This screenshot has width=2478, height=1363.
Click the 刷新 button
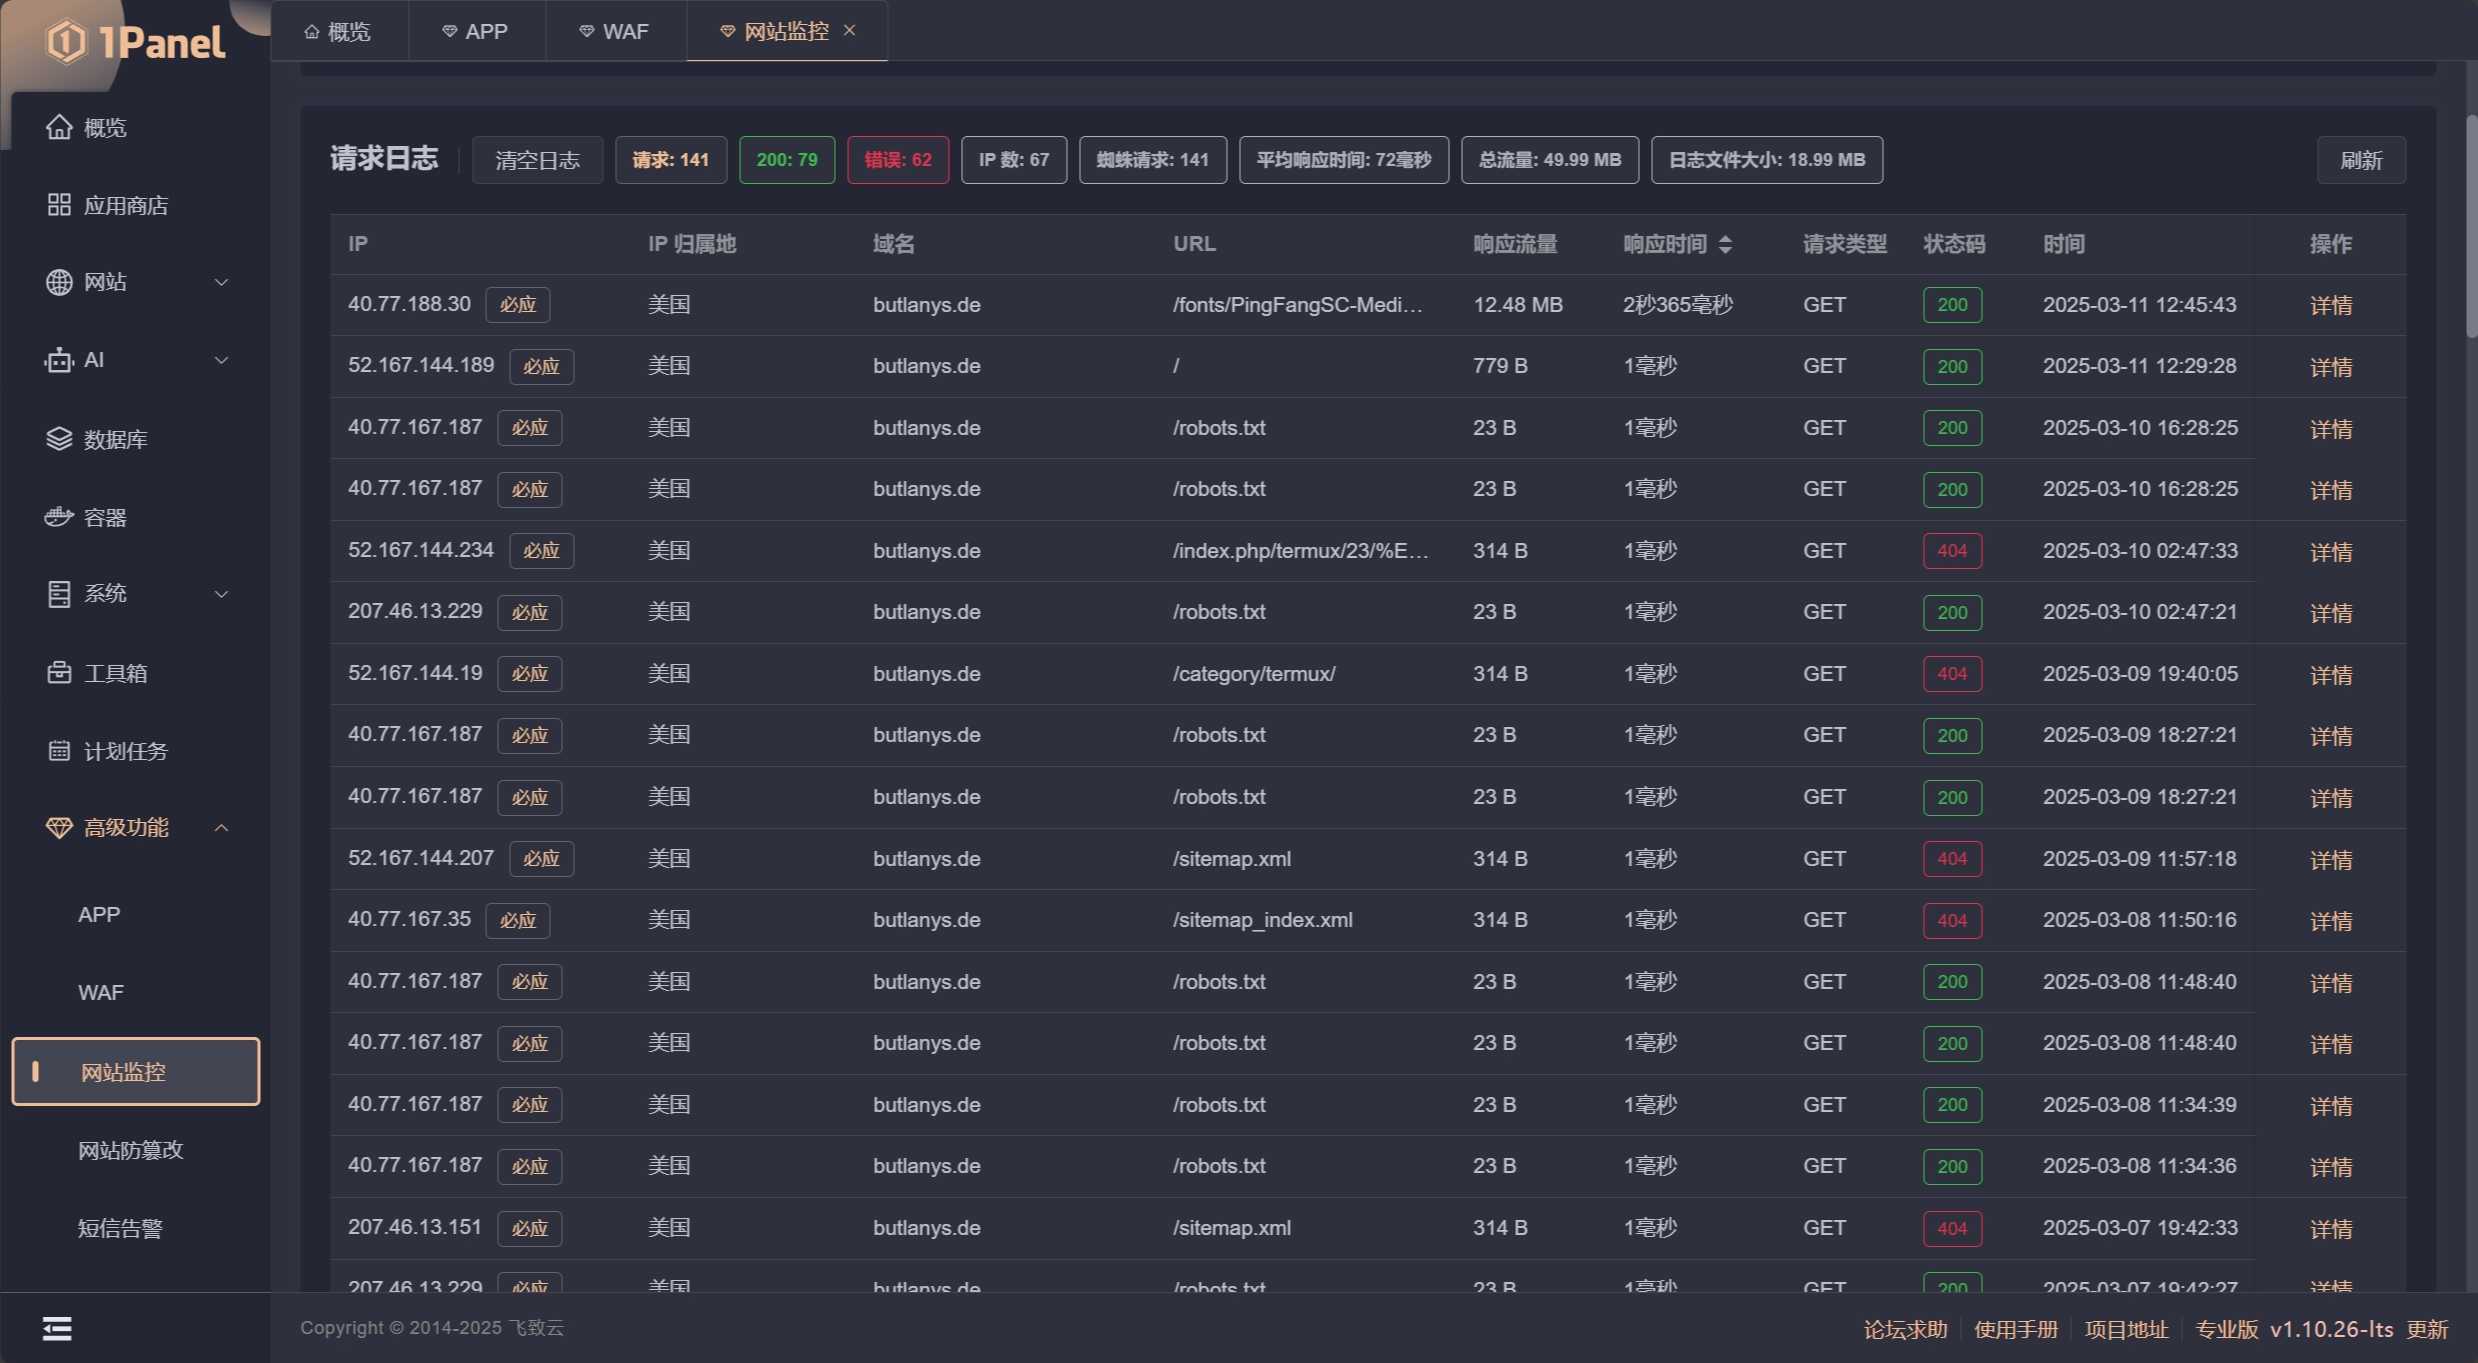point(2360,160)
